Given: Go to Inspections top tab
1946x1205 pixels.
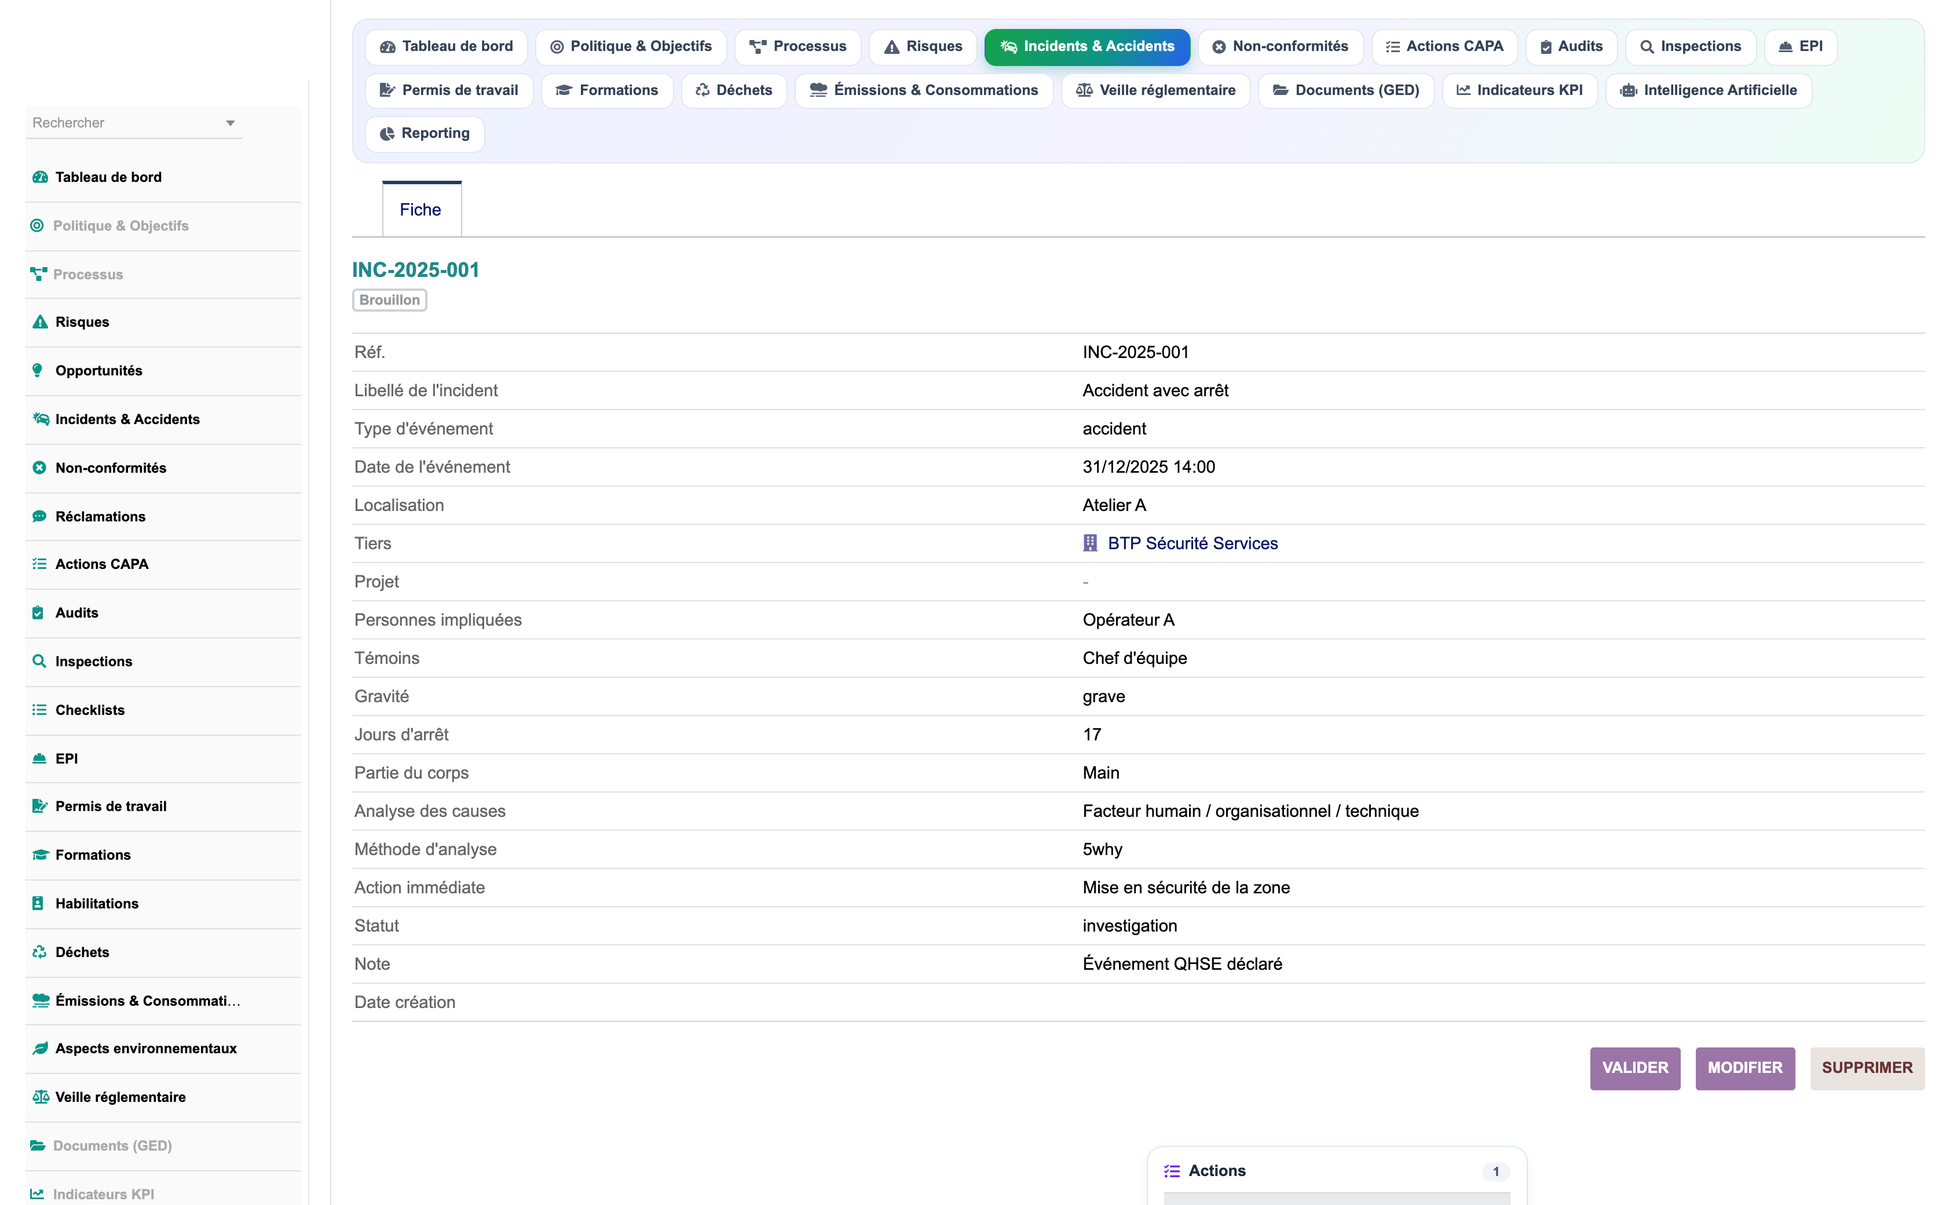Looking at the screenshot, I should tap(1691, 47).
